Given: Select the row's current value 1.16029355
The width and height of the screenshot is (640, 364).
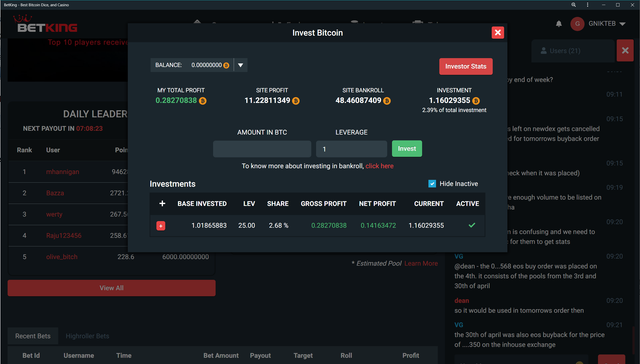Looking at the screenshot, I should [x=426, y=226].
